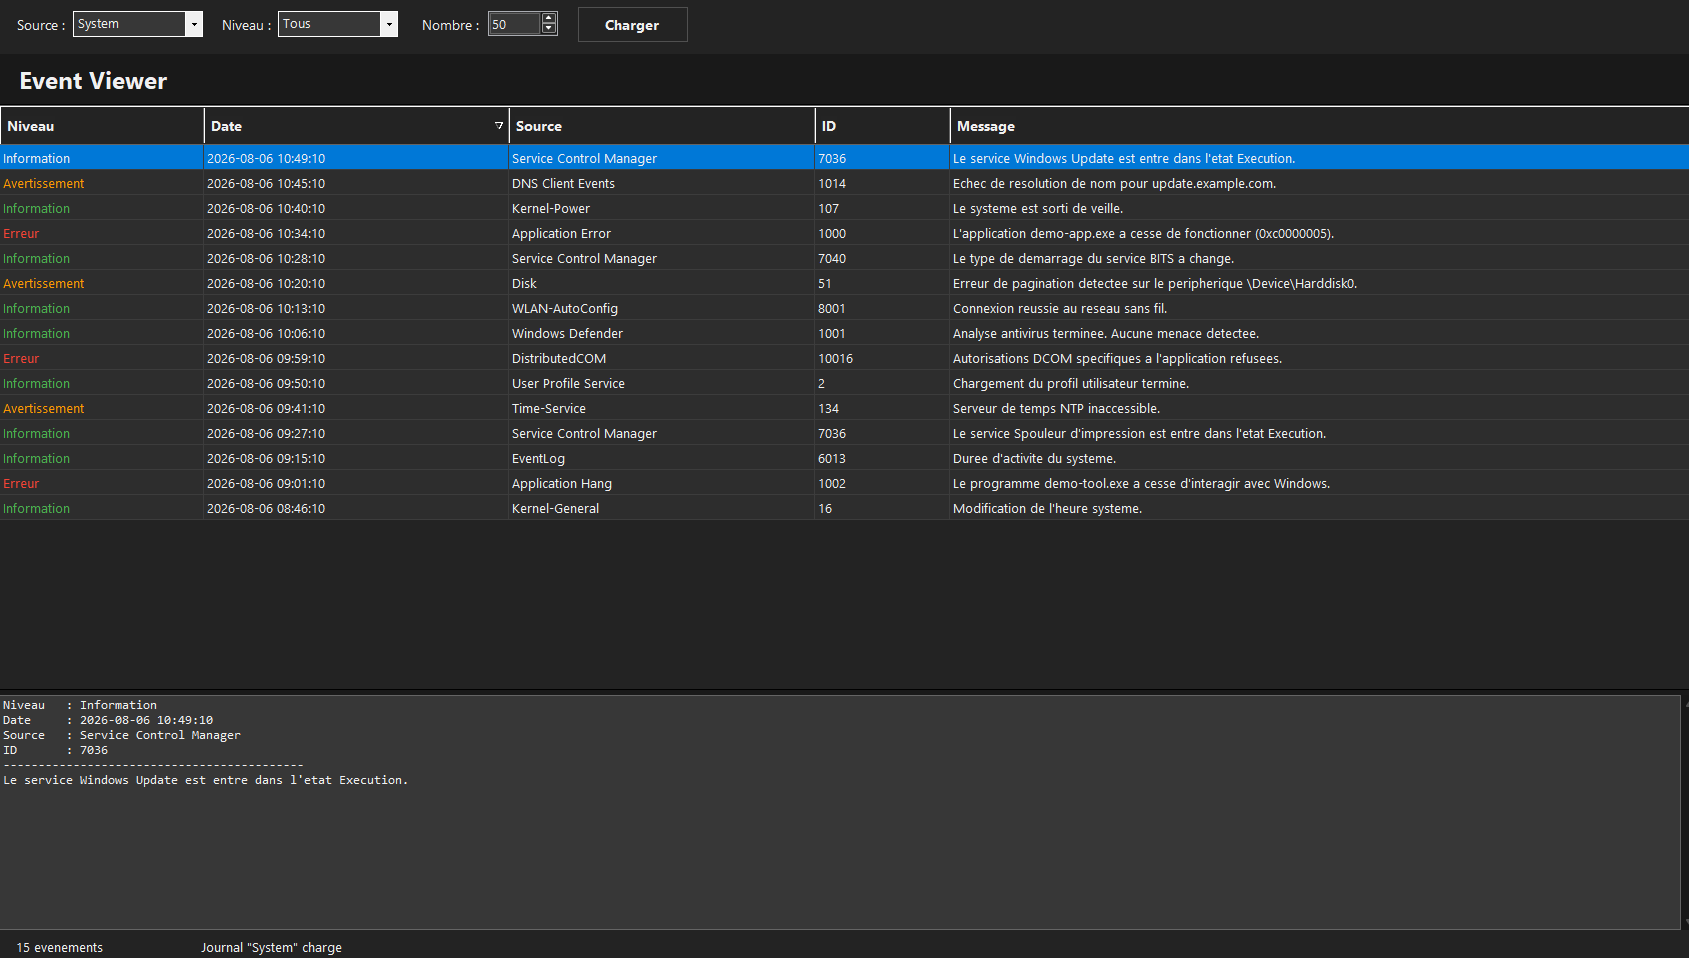Click the "15 evenements" status text
1689x958 pixels.
coord(59,947)
